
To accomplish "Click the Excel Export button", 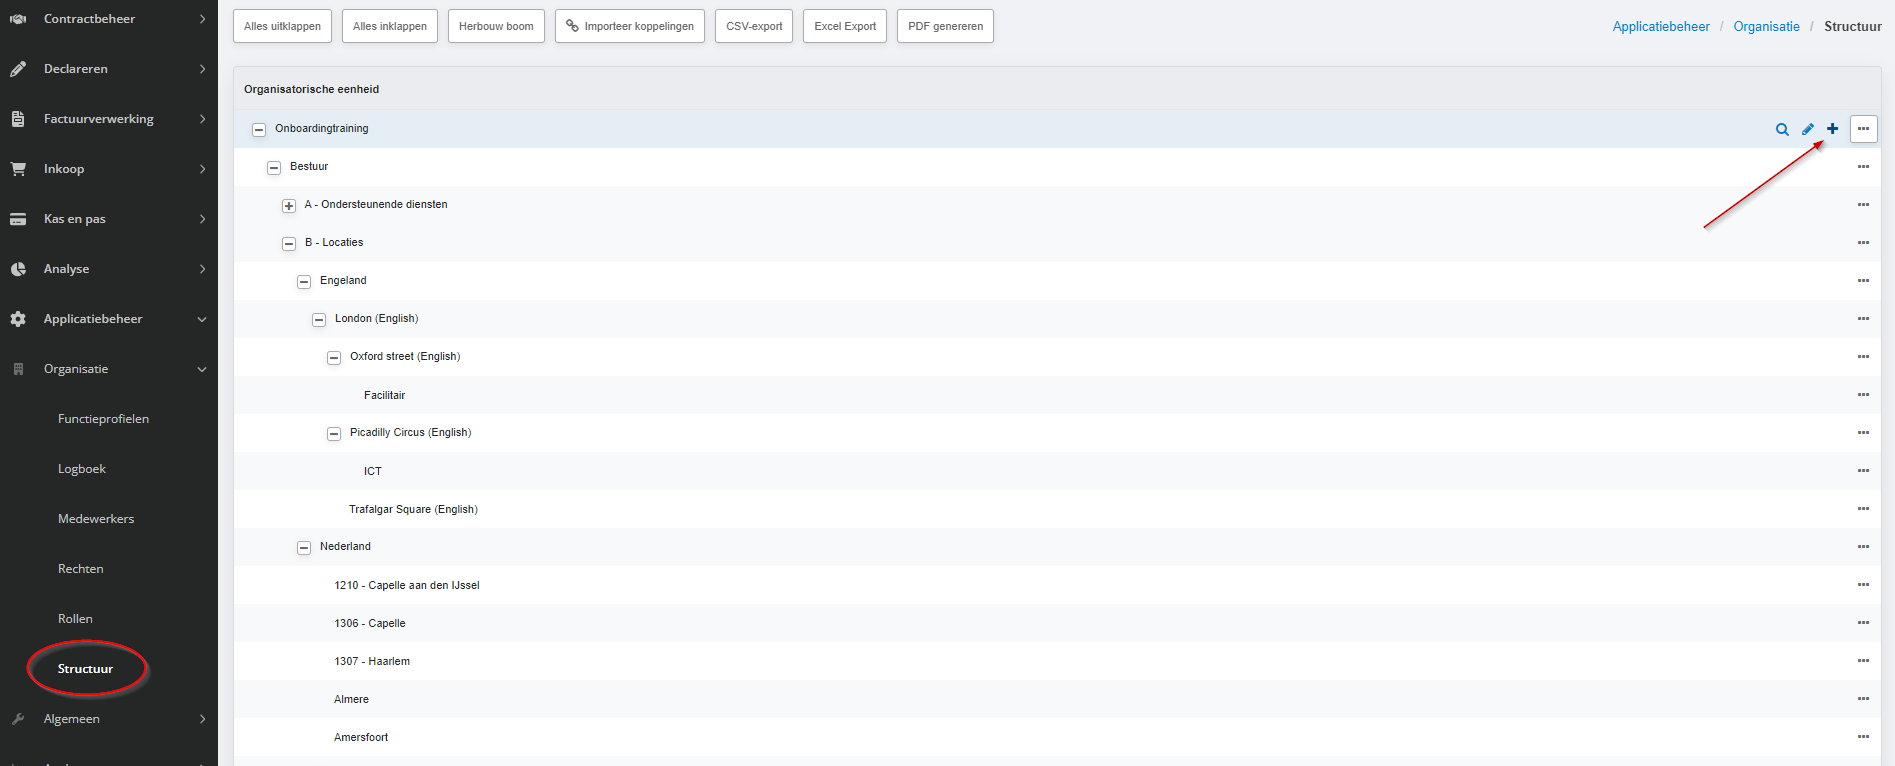I will [x=845, y=26].
